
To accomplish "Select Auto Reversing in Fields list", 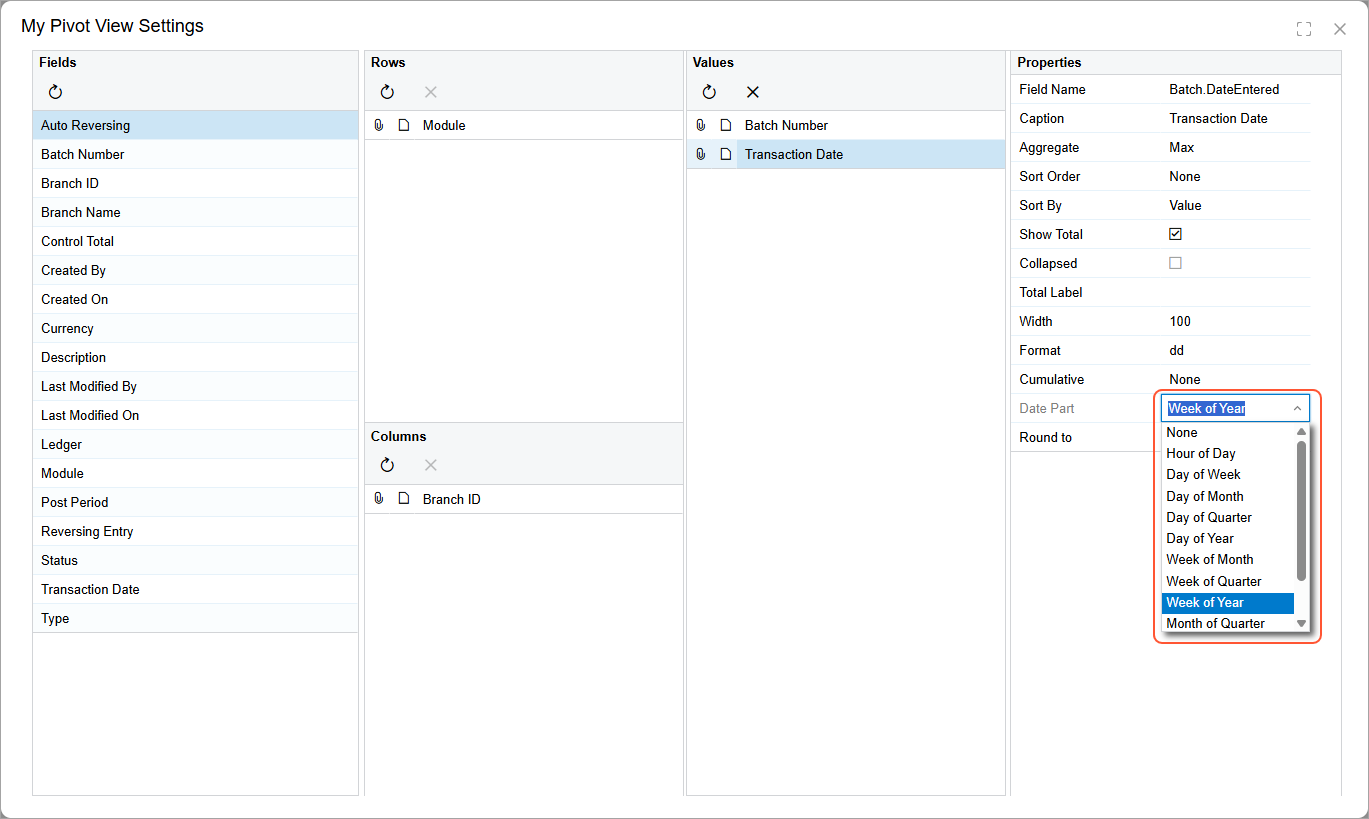I will click(x=195, y=125).
